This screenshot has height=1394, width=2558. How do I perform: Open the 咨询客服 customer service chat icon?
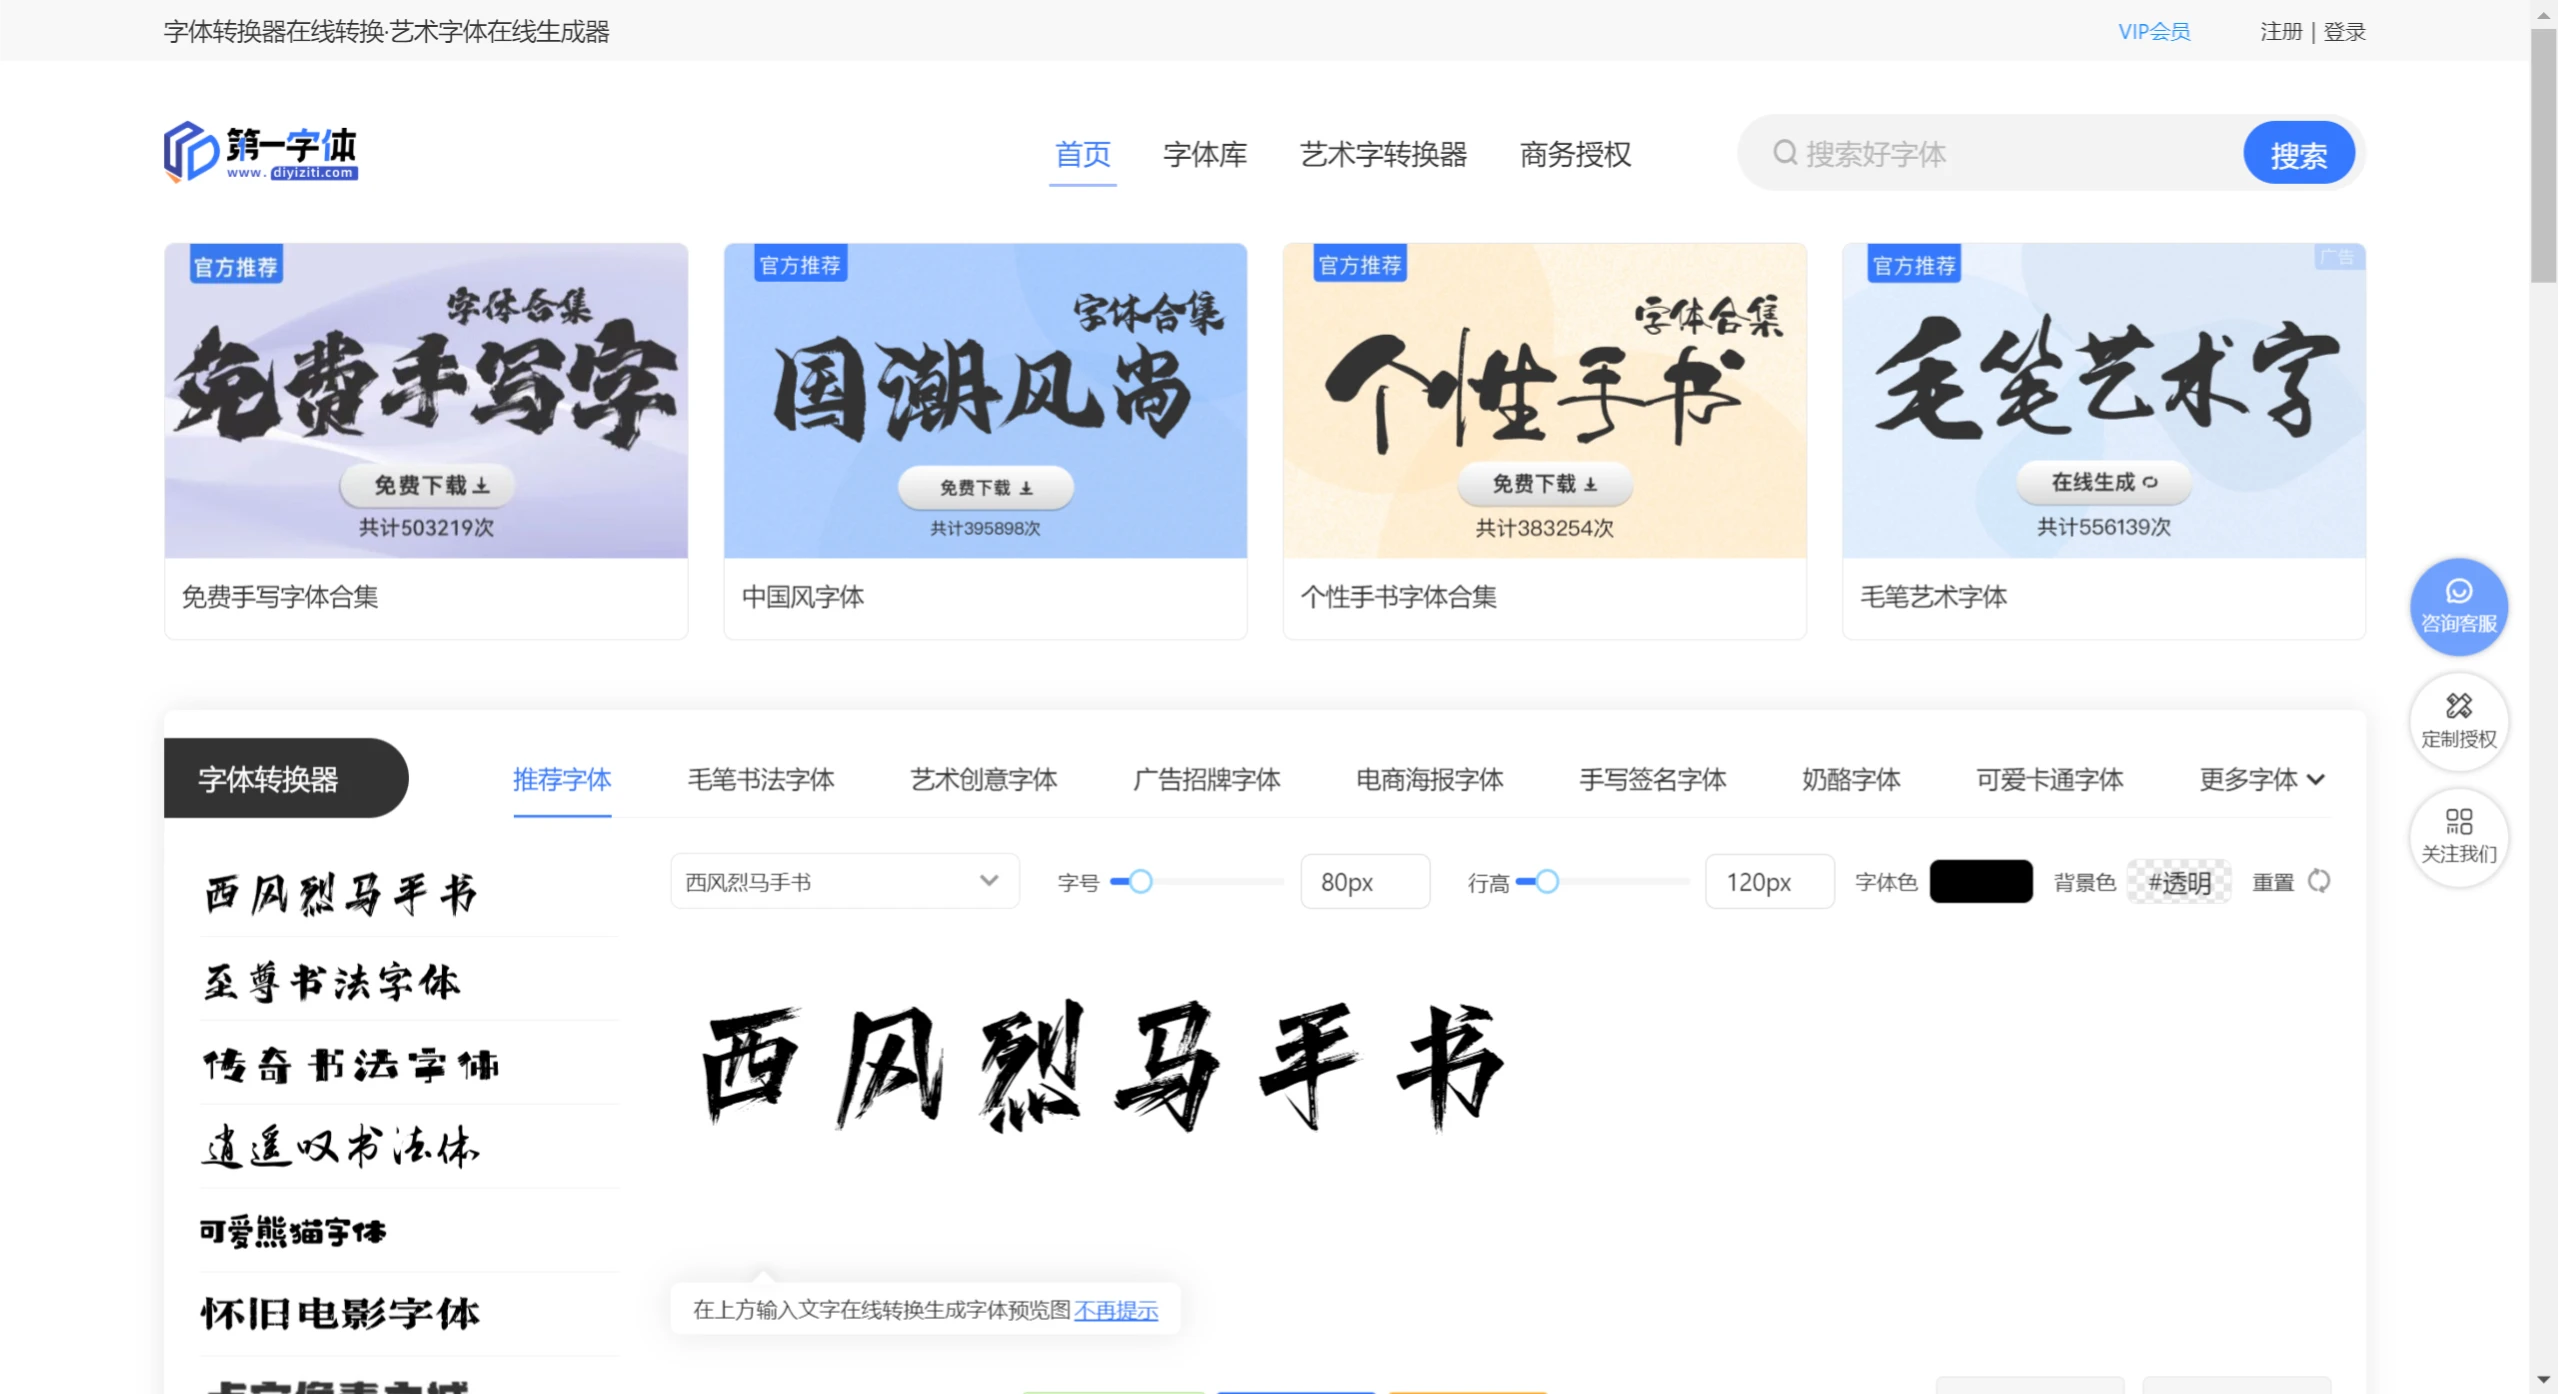pos(2459,606)
